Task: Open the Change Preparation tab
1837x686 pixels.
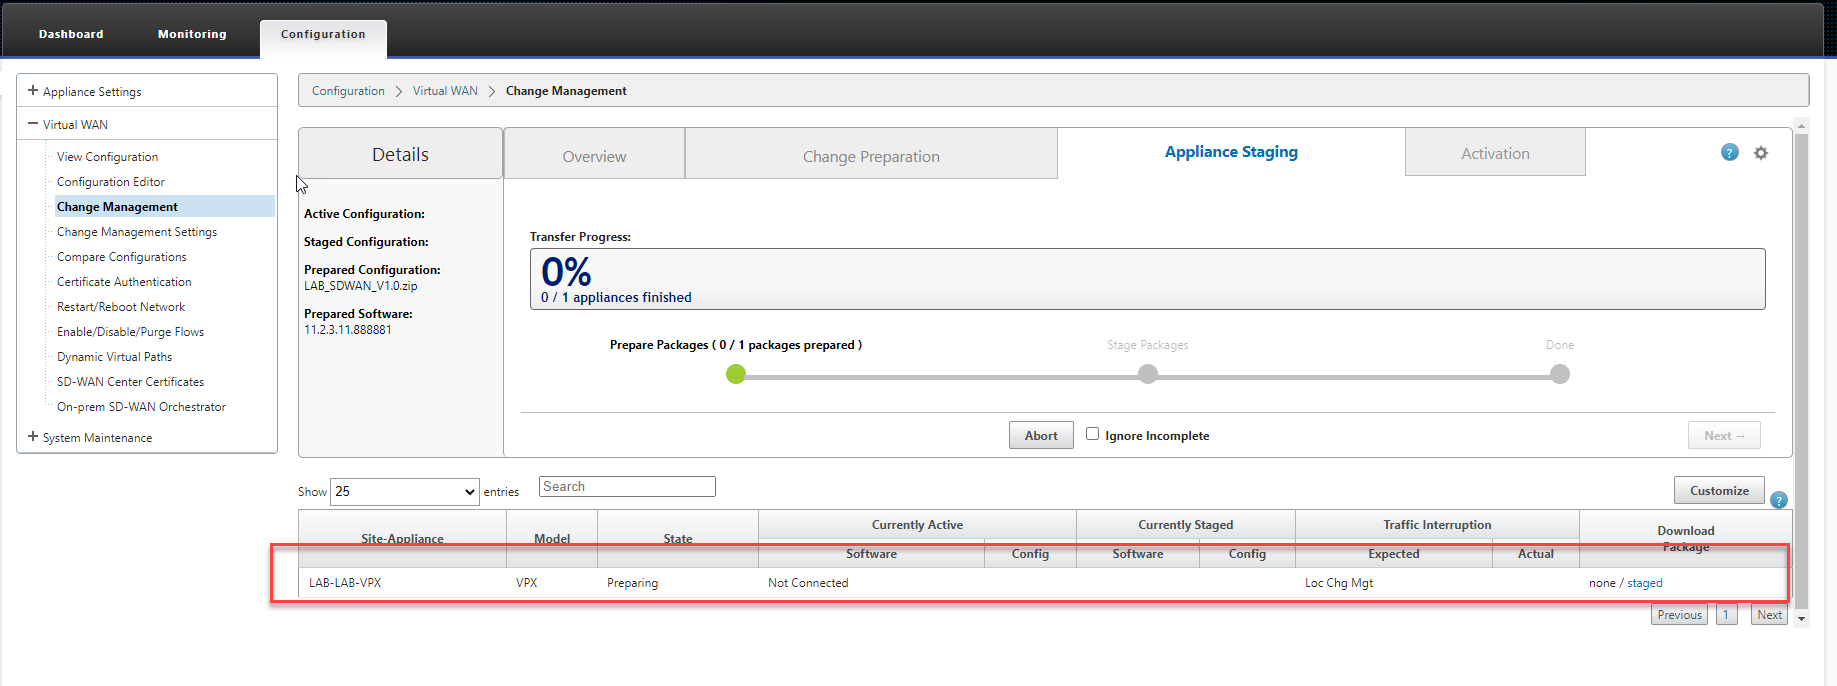Action: point(870,156)
